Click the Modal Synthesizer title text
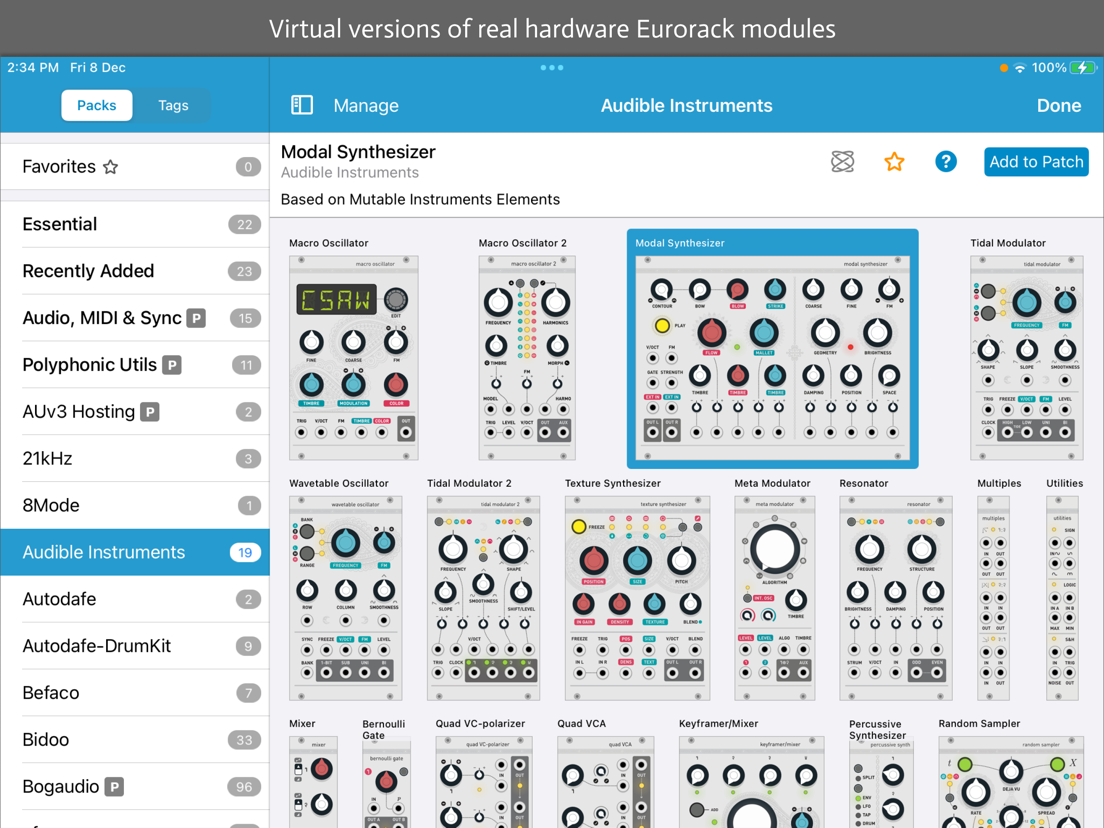The height and width of the screenshot is (828, 1104). (x=358, y=152)
